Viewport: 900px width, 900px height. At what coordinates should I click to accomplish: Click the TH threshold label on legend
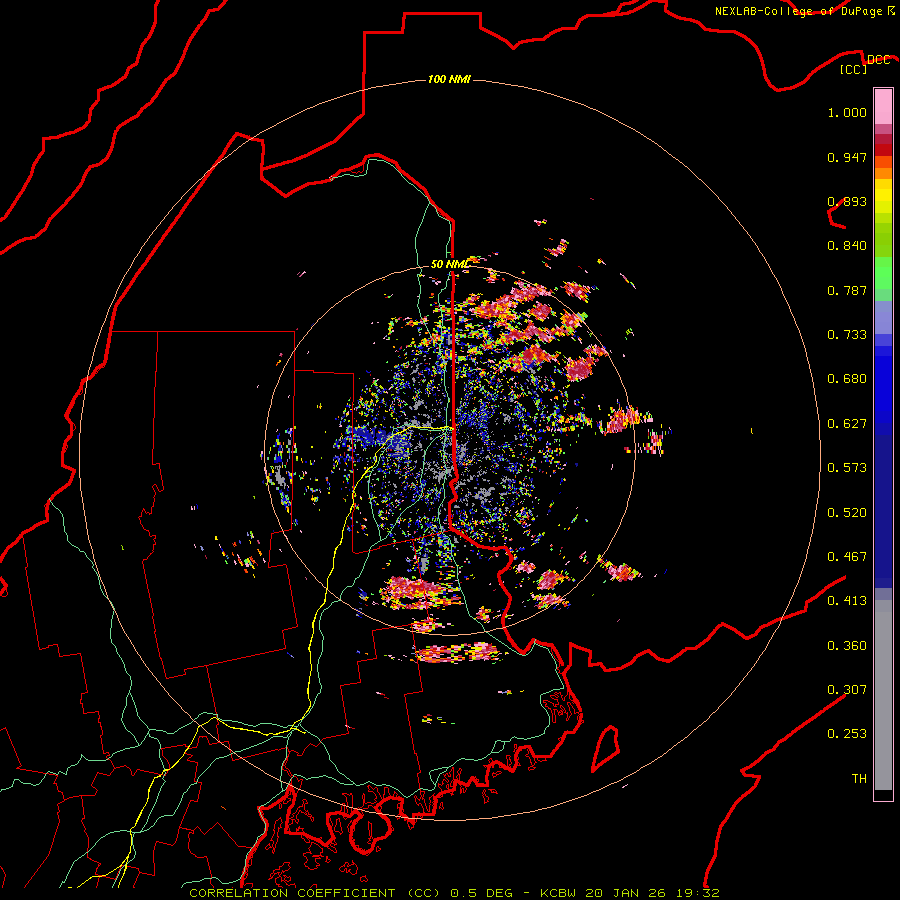(859, 778)
